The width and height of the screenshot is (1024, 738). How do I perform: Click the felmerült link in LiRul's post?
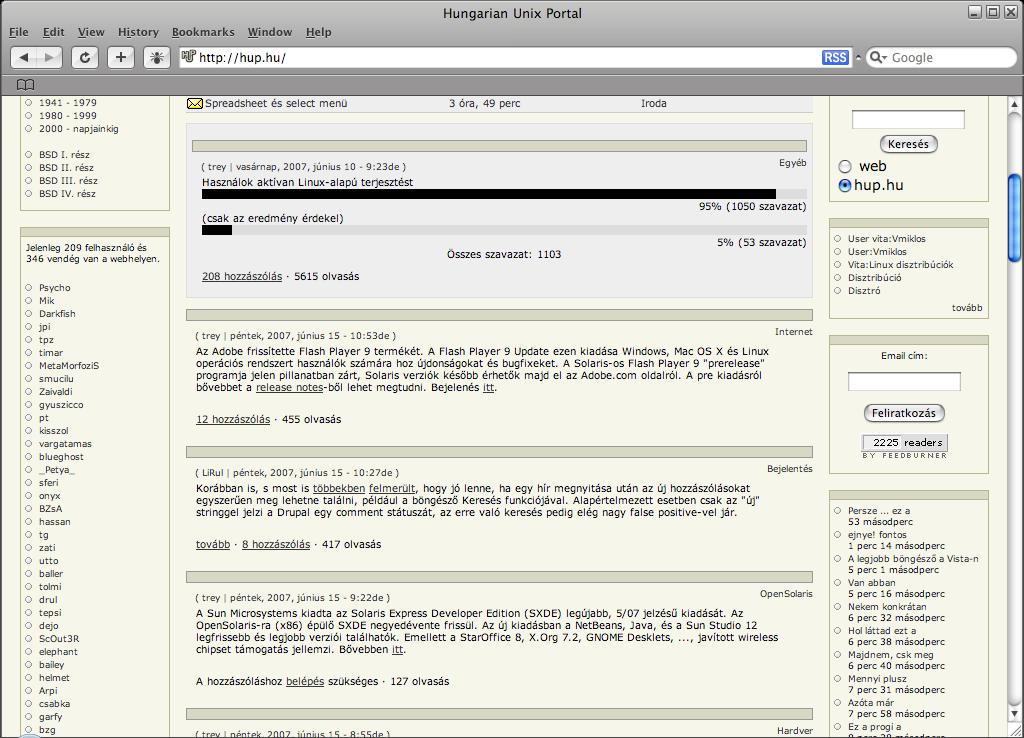392,489
